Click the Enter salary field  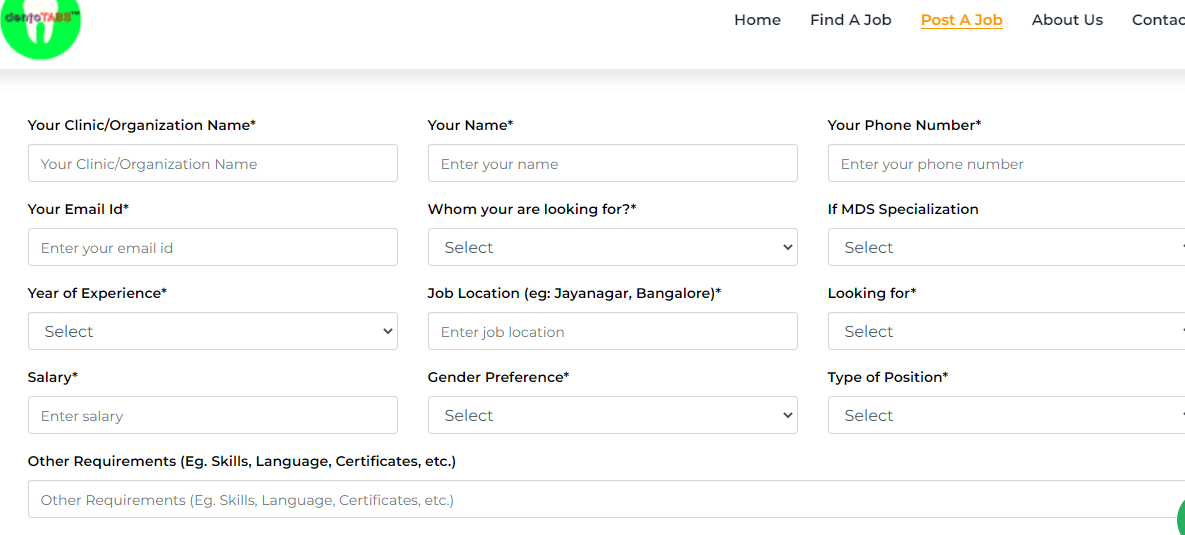[x=212, y=415]
